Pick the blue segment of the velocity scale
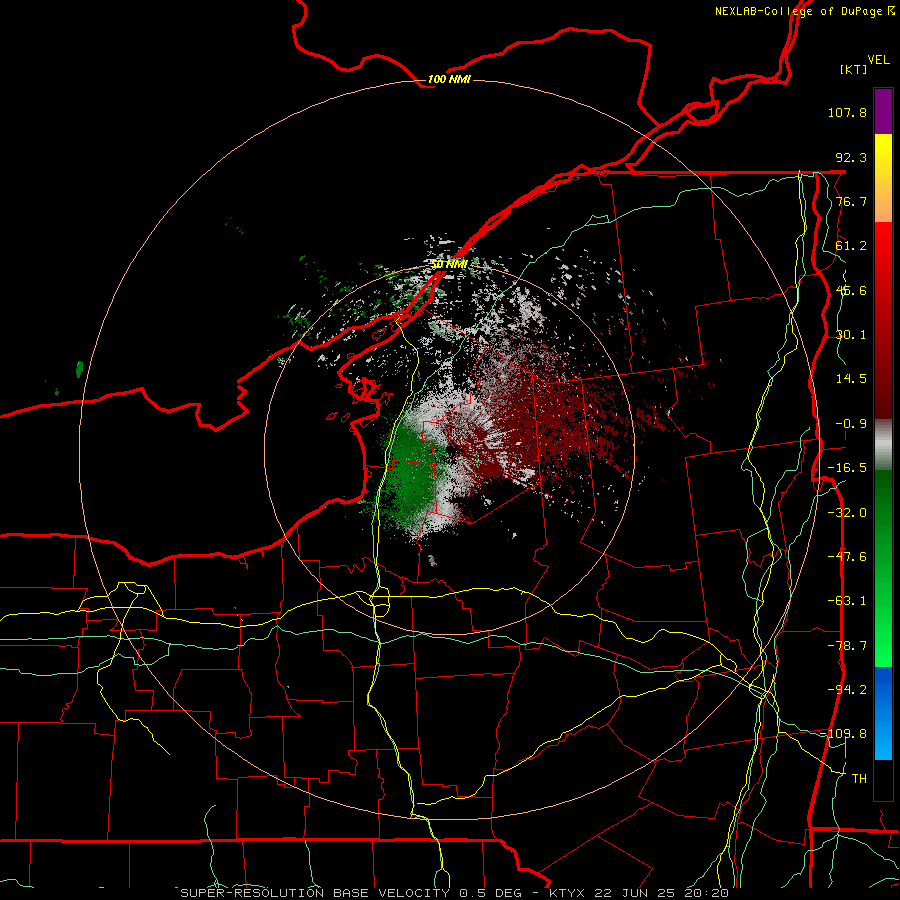This screenshot has height=900, width=900. click(x=883, y=713)
